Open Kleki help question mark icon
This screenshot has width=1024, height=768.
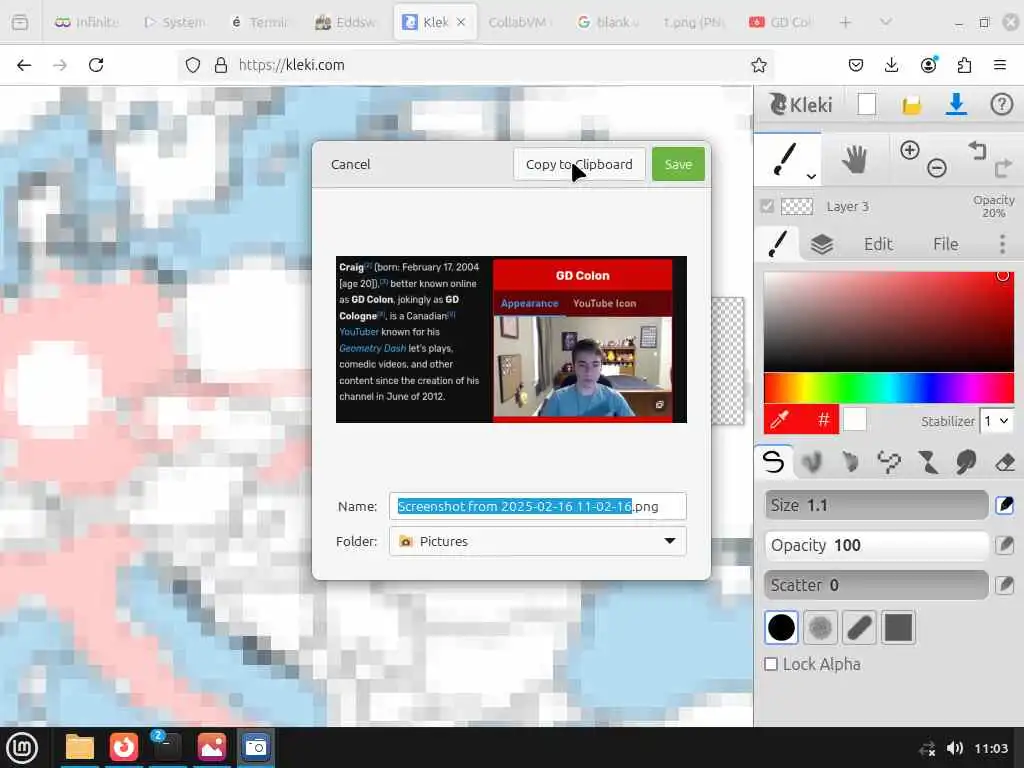pos(1001,104)
